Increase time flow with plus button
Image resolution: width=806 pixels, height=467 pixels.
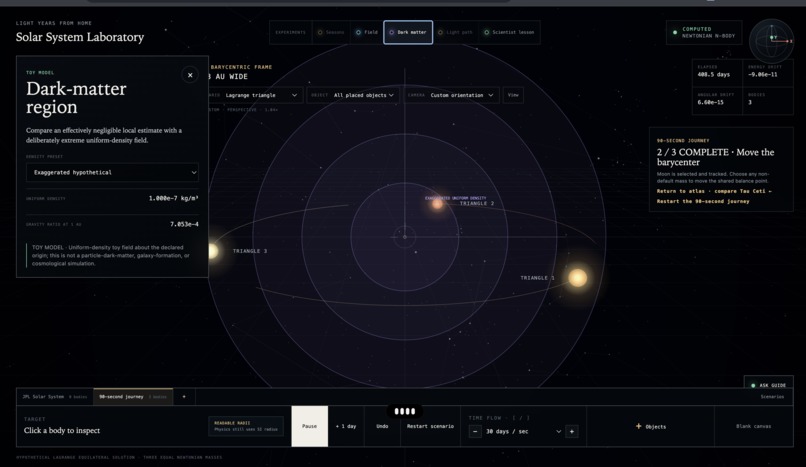[572, 432]
